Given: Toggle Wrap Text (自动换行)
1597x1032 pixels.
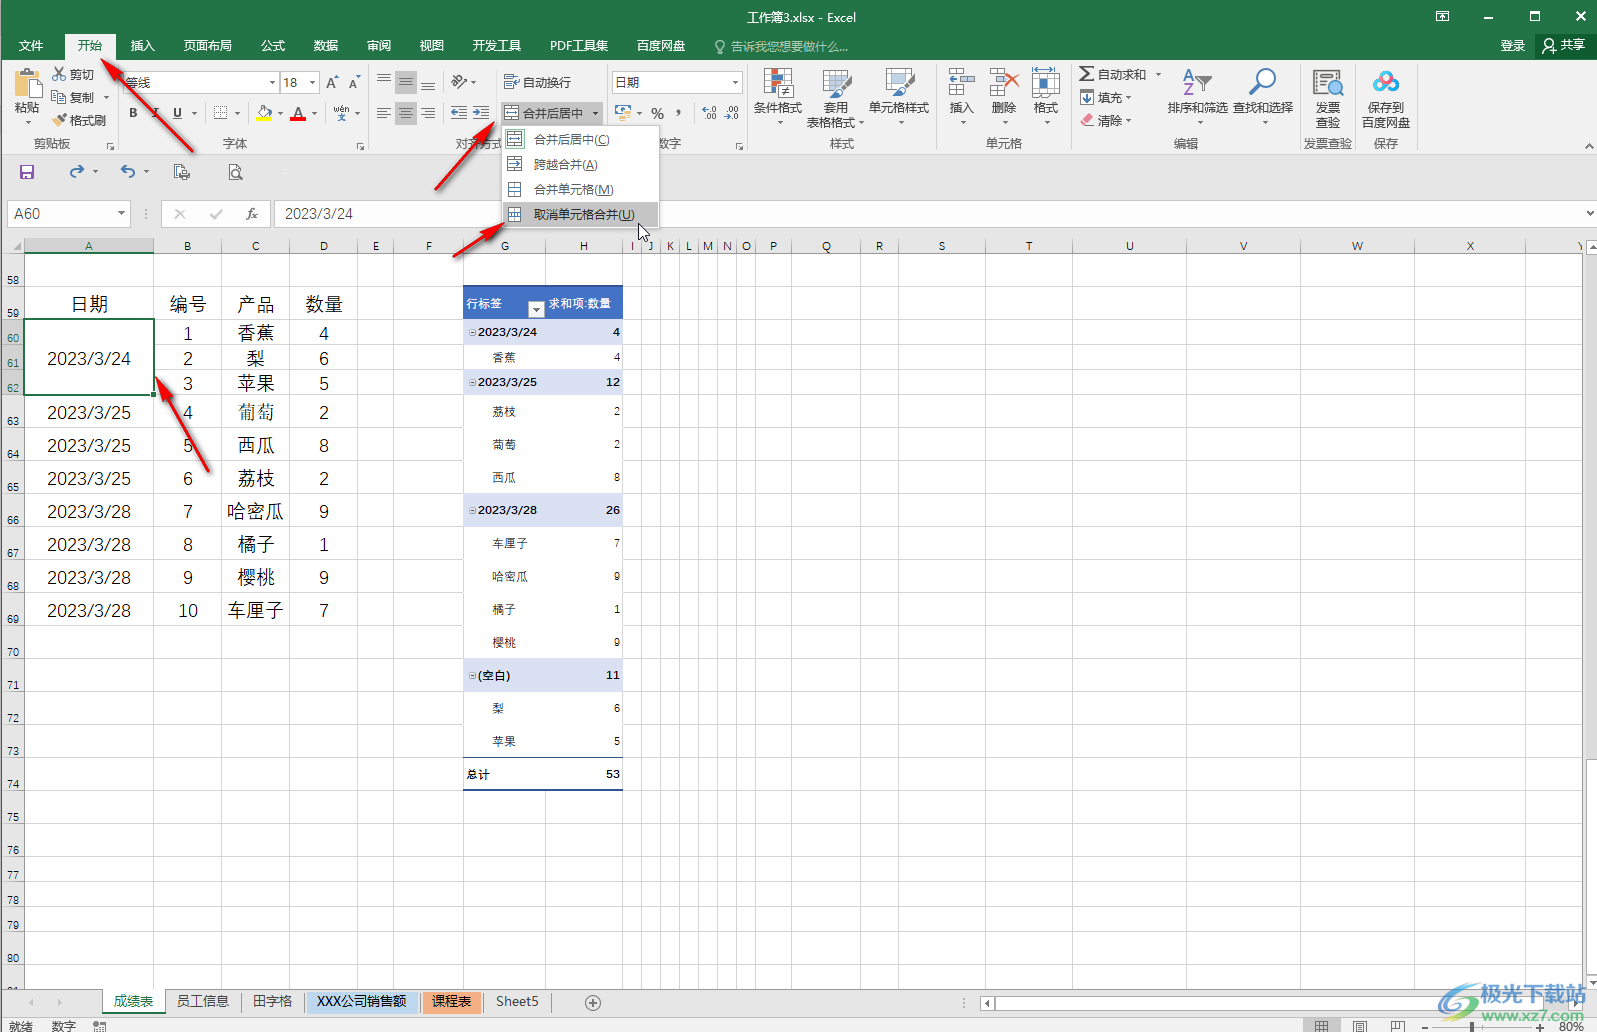Looking at the screenshot, I should point(537,82).
